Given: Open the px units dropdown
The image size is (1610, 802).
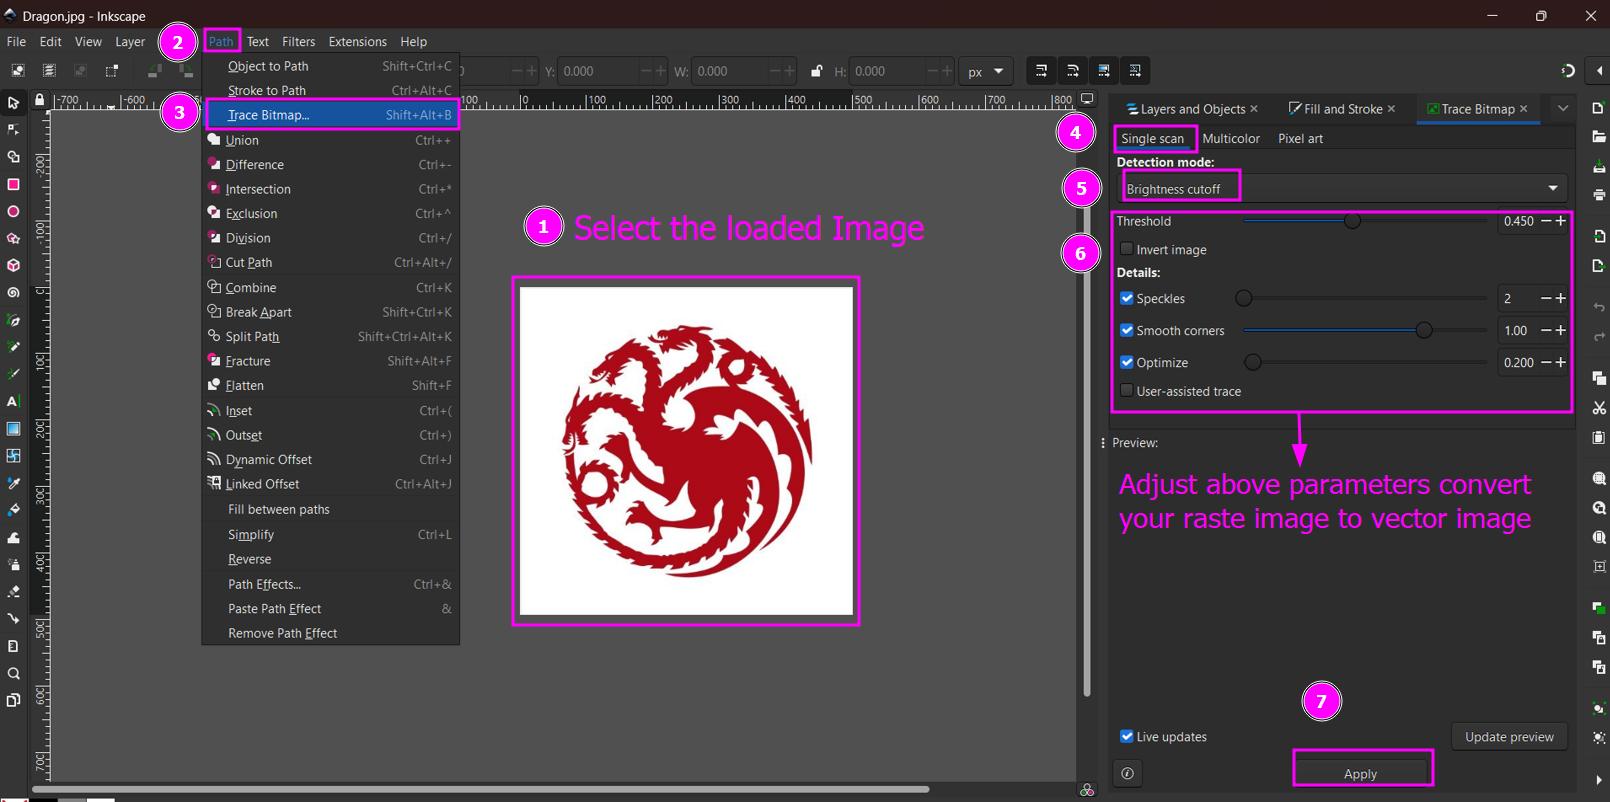Looking at the screenshot, I should point(986,71).
